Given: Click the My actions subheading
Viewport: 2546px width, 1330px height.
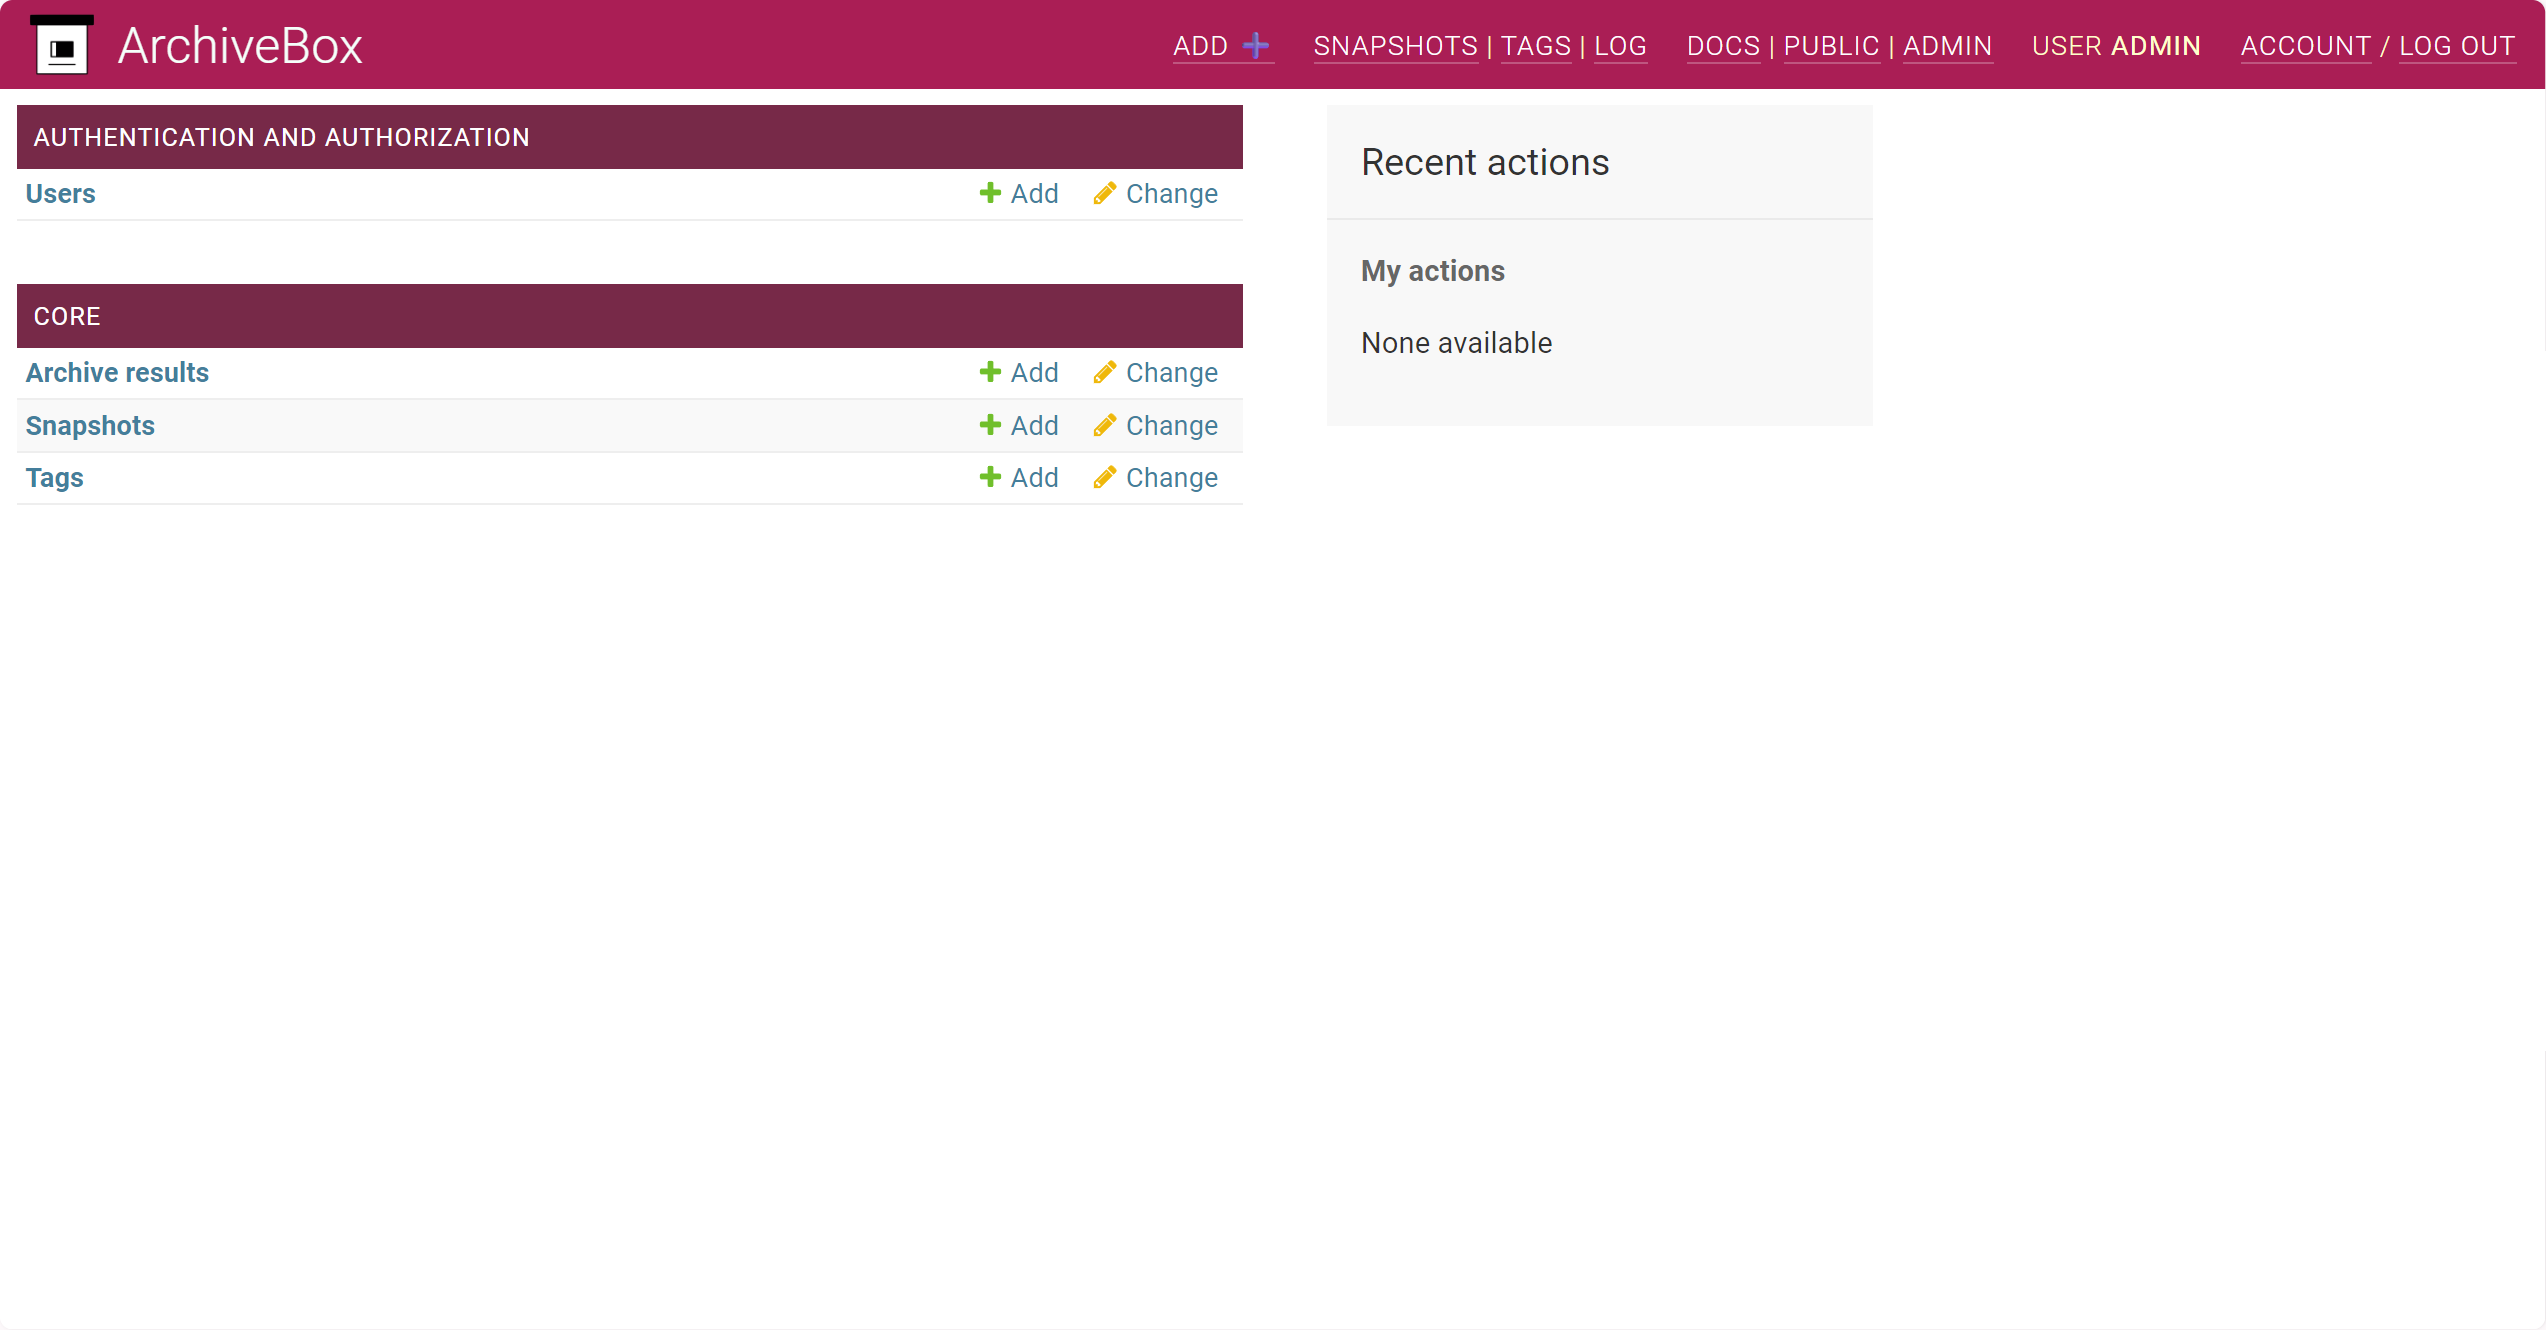Looking at the screenshot, I should tap(1432, 271).
